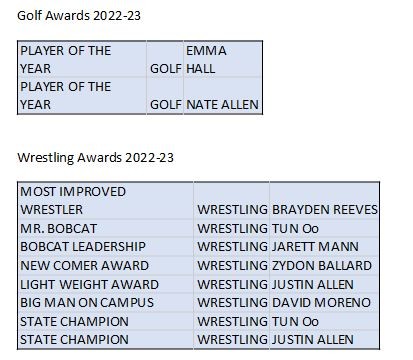Screen dimensions: 413x360
Task: Click the NEW COMER AWARD cell
Action: click(x=105, y=265)
